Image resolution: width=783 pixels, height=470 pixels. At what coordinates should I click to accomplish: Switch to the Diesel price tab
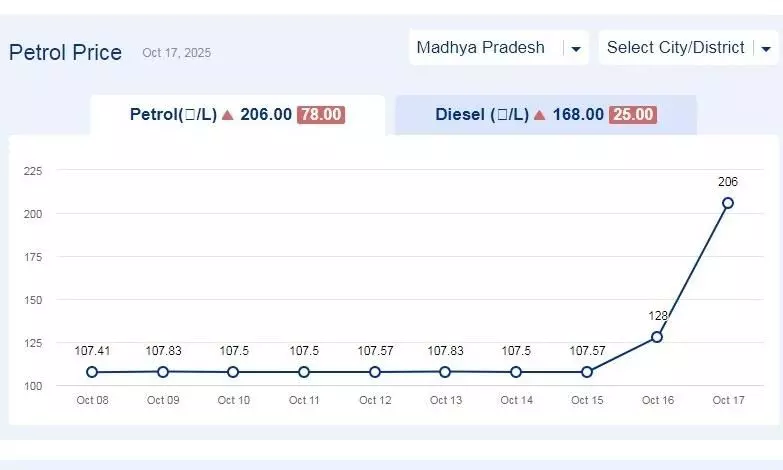[x=545, y=115]
